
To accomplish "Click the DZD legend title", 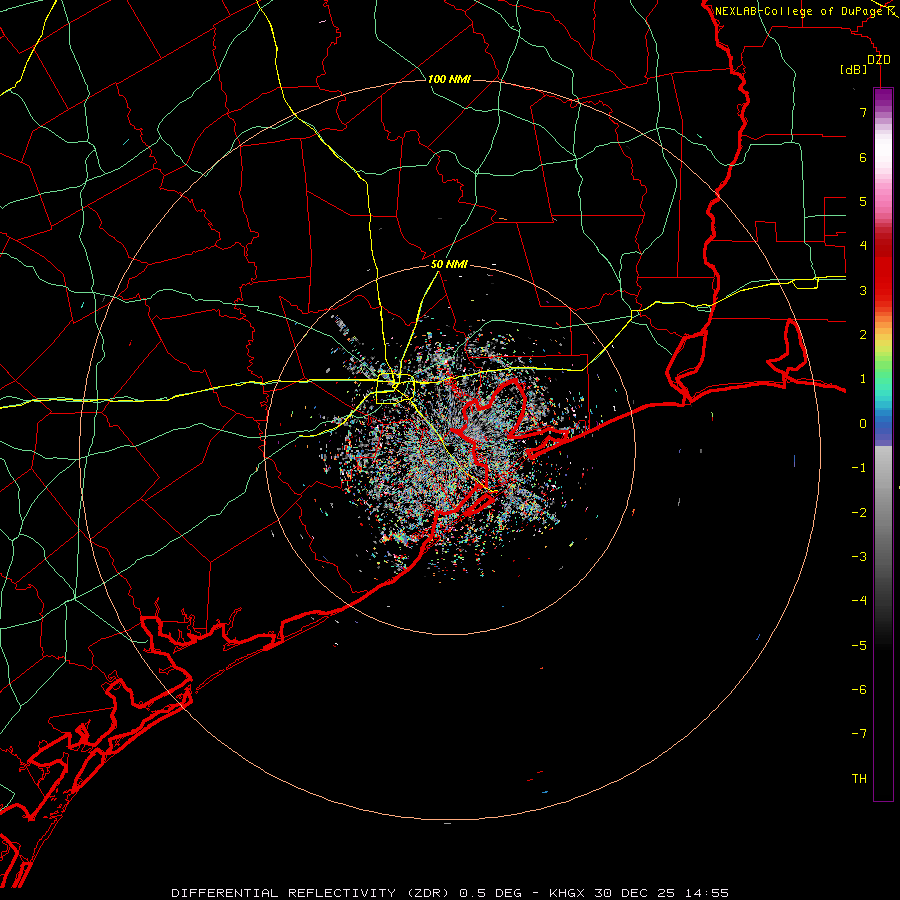I will (879, 60).
